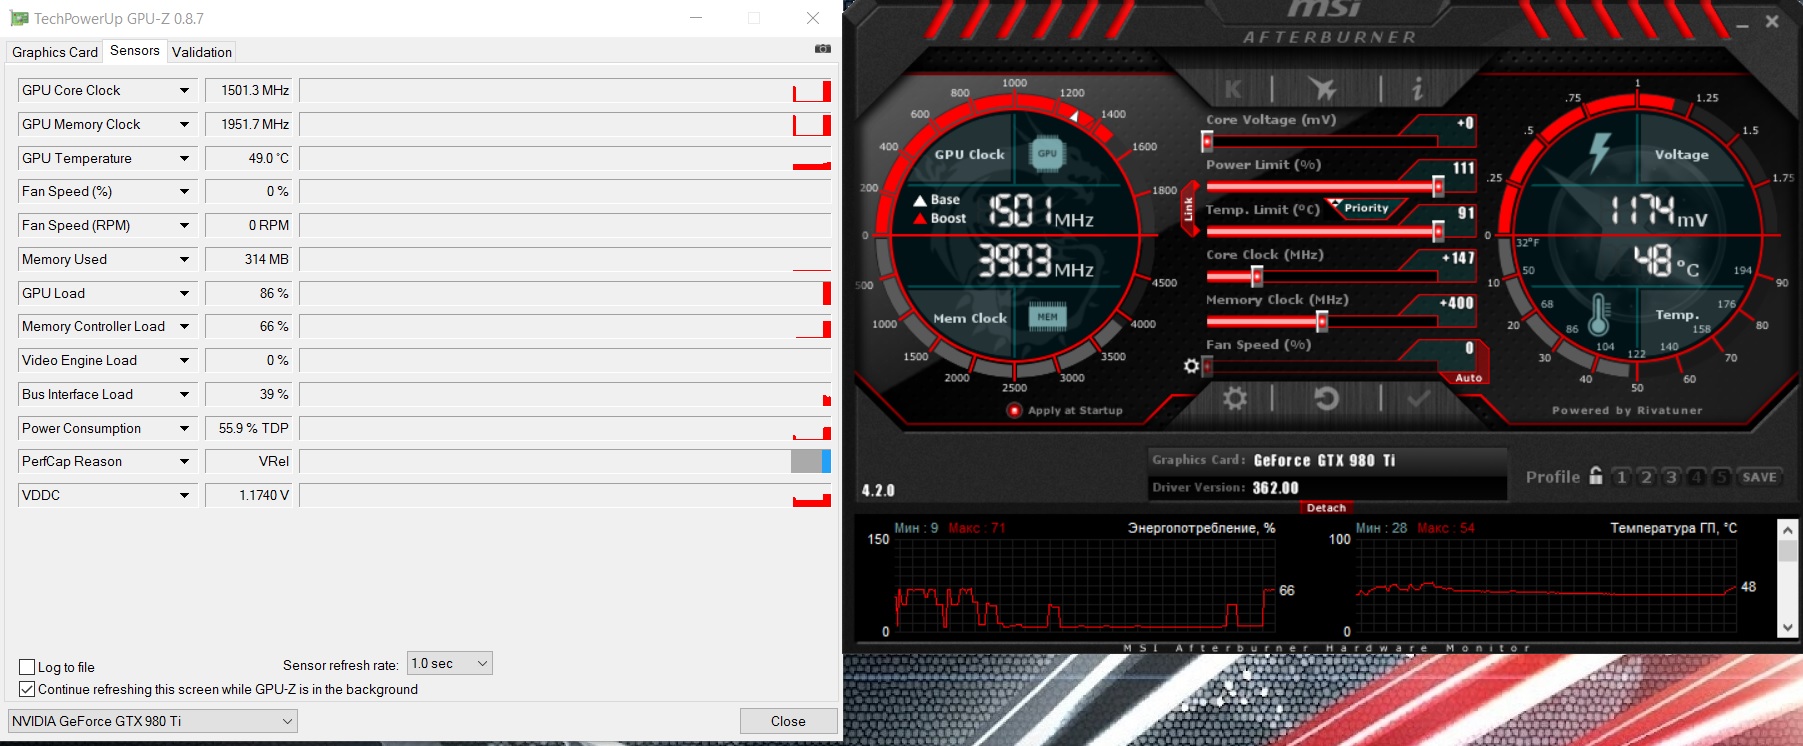Select Afterburner profile slot 3
The image size is (1803, 746).
(x=1671, y=477)
